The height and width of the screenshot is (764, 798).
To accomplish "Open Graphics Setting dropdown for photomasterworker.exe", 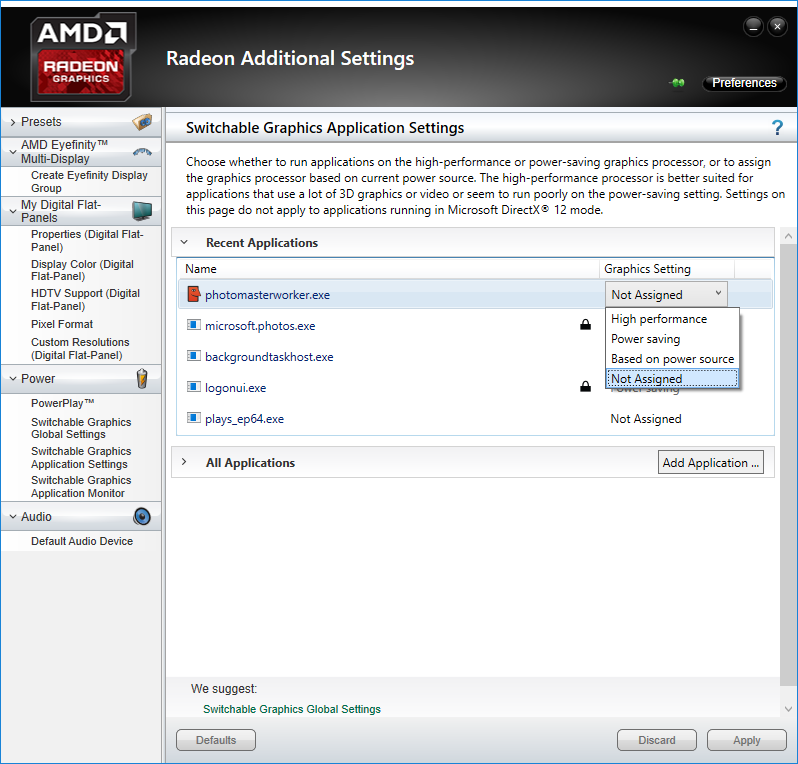I will pos(666,295).
